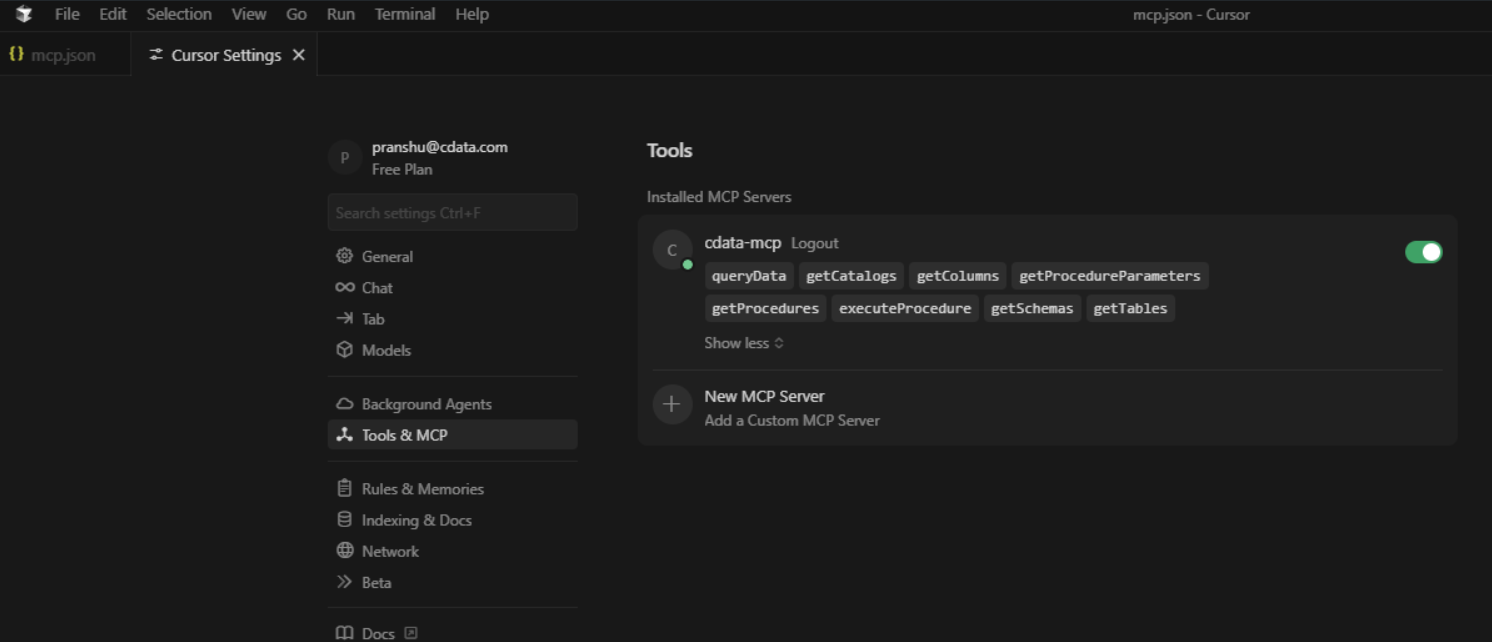Click the Tab arrow icon in sidebar
1492x642 pixels.
coord(344,318)
